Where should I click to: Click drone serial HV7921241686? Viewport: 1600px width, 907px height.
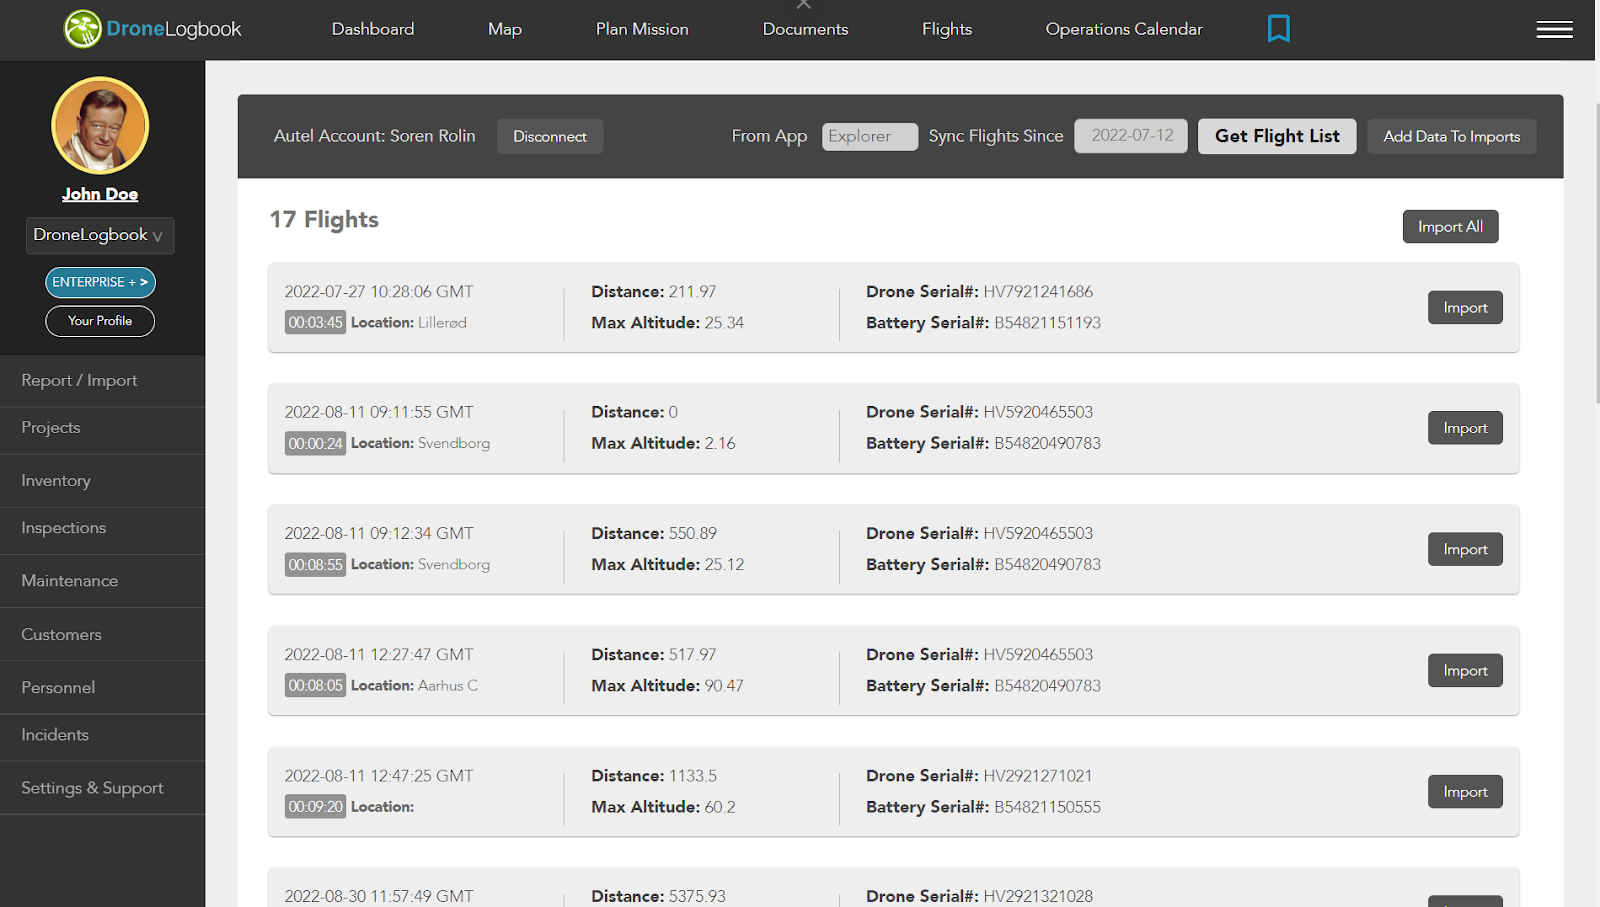coord(1038,292)
